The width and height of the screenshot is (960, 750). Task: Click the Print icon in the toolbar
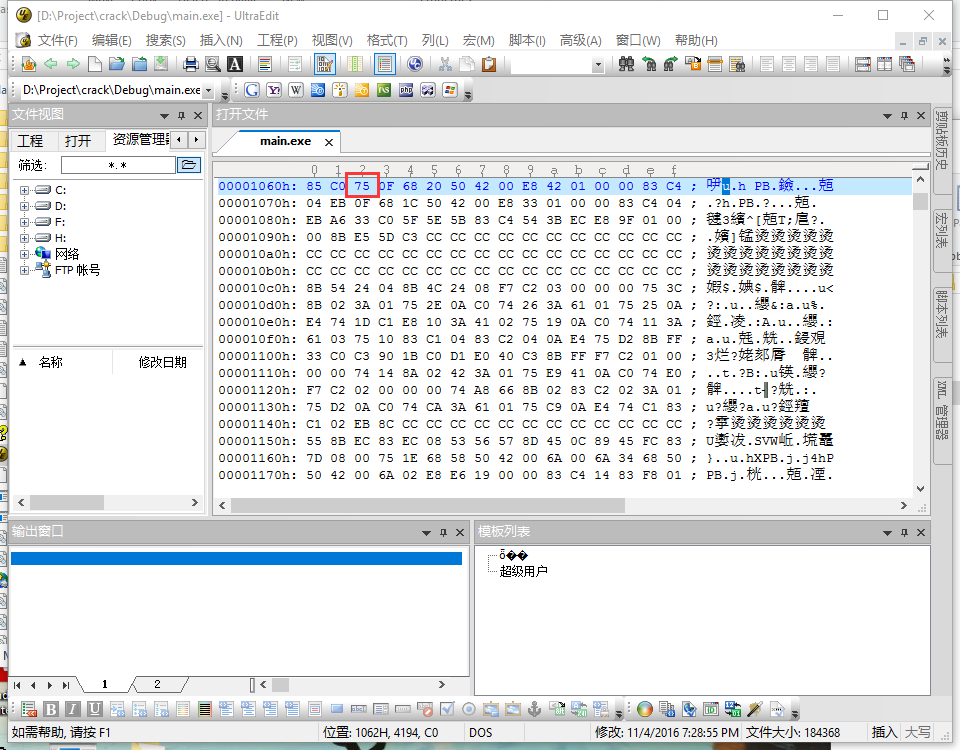[190, 64]
